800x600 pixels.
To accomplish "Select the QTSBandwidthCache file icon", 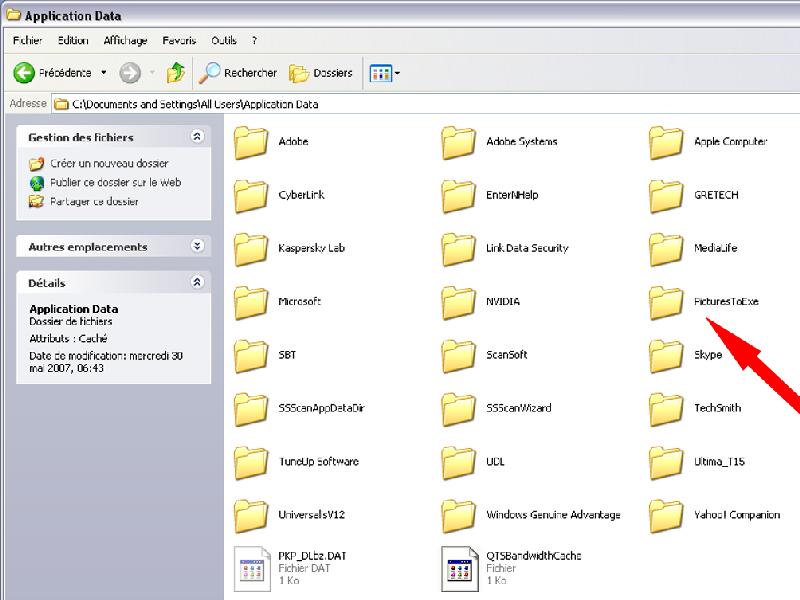I will click(460, 569).
